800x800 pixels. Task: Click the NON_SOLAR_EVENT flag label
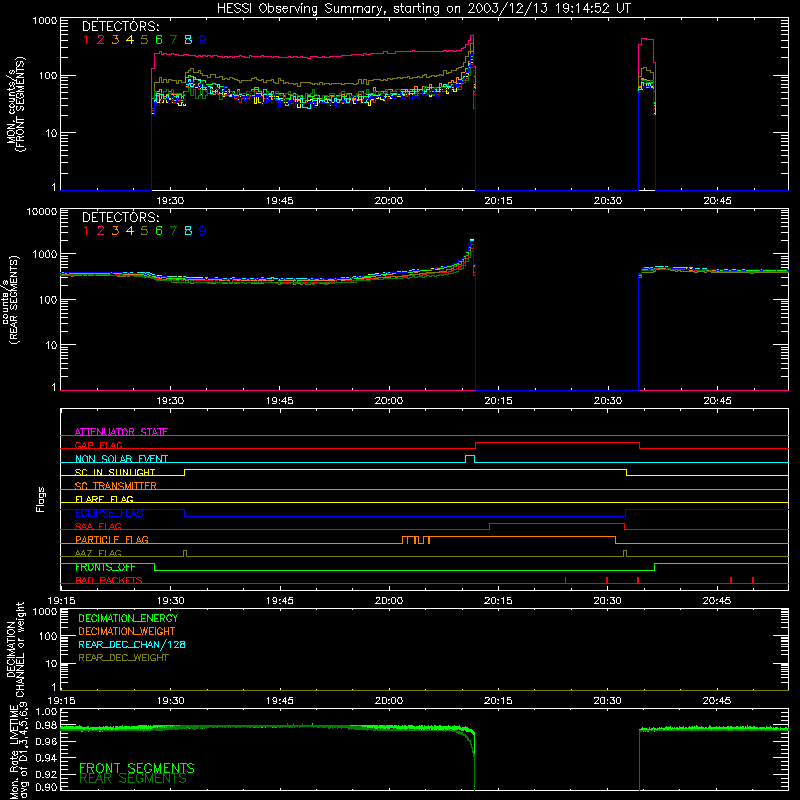(121, 459)
